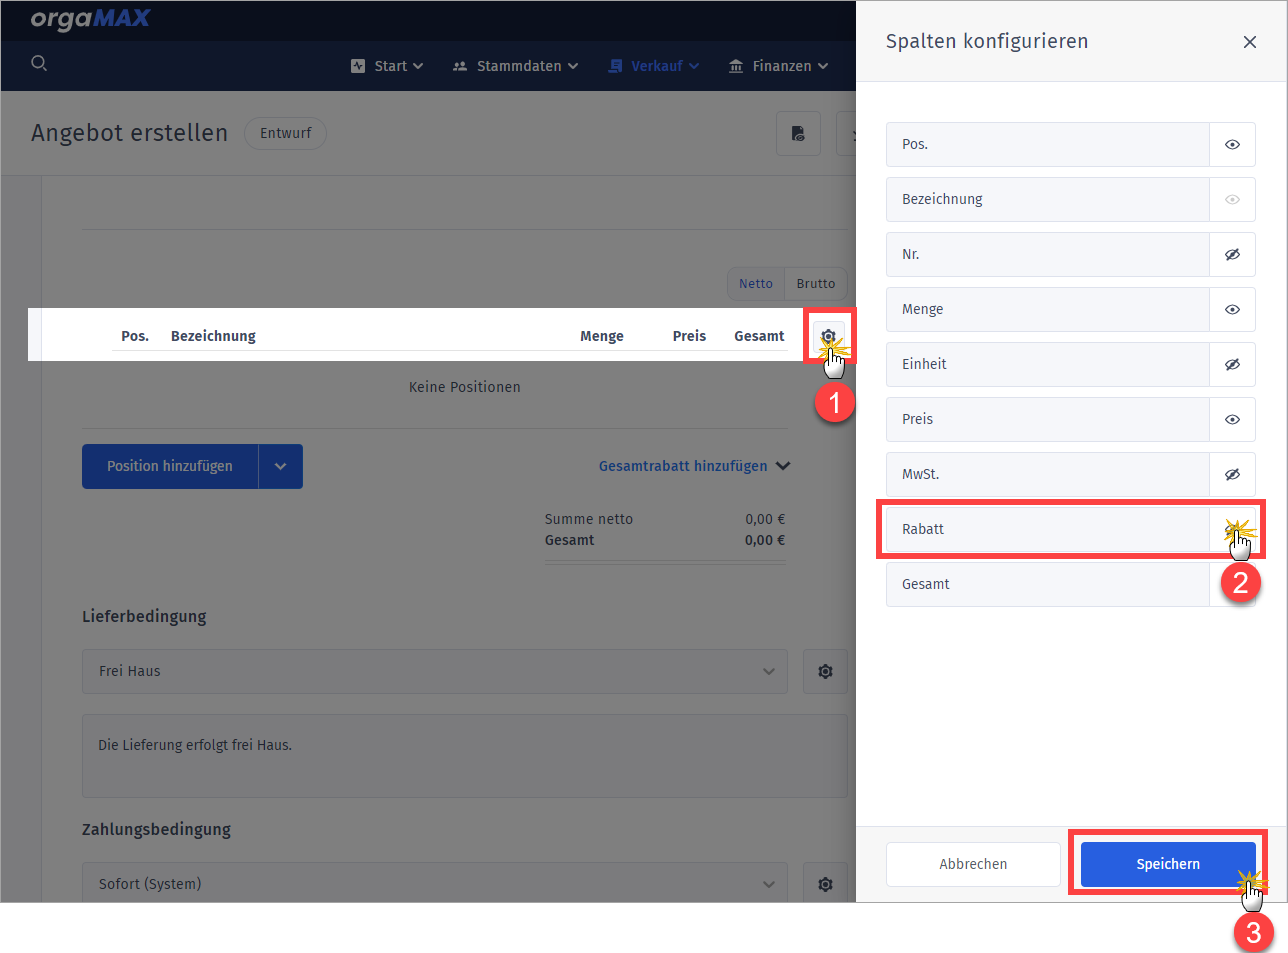Viewport: 1288px width, 953px height.
Task: Click the 'Zahlungsbedingung' section heading
Action: tap(156, 829)
